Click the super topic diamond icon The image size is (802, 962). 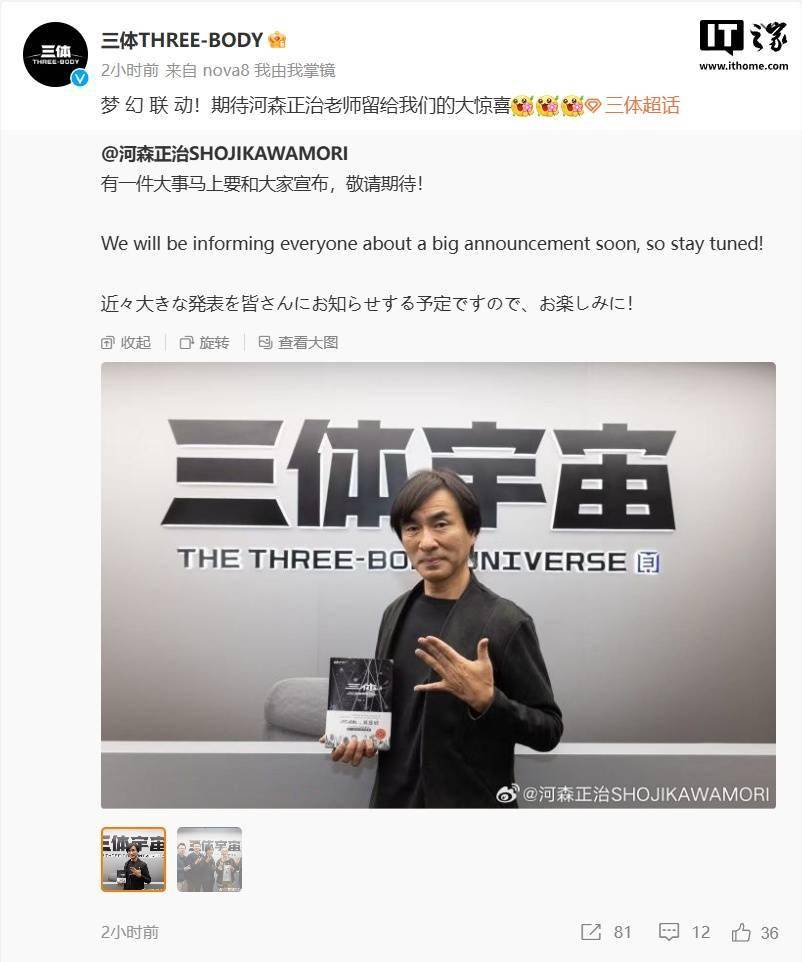click(x=593, y=106)
